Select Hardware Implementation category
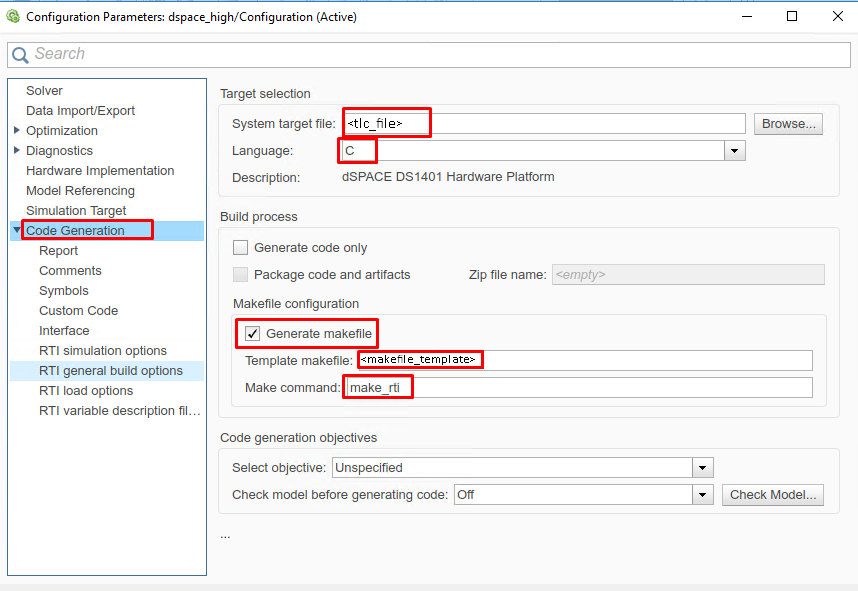858x591 pixels. point(100,171)
